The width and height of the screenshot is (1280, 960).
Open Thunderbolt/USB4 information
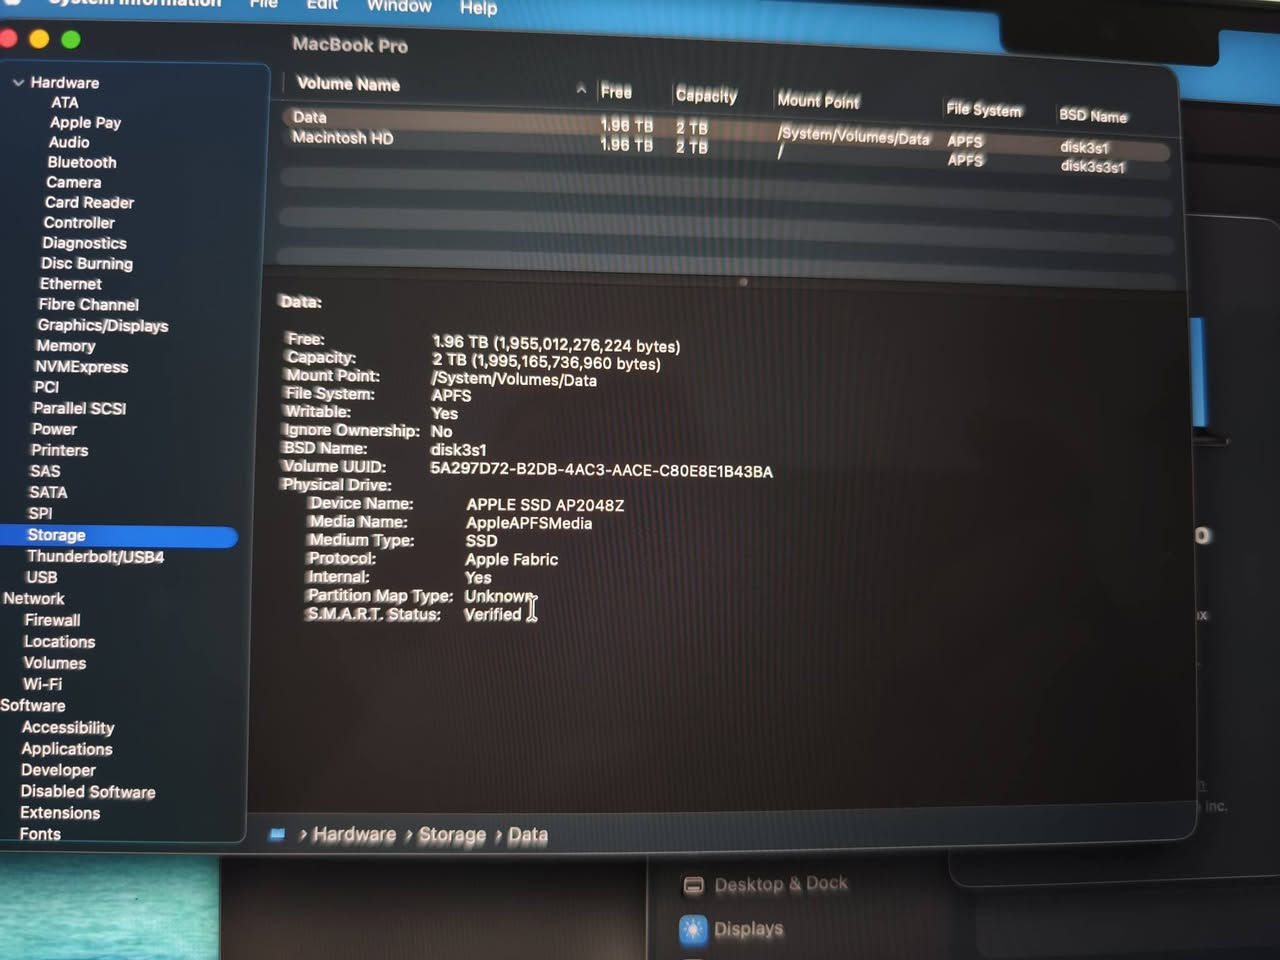95,556
